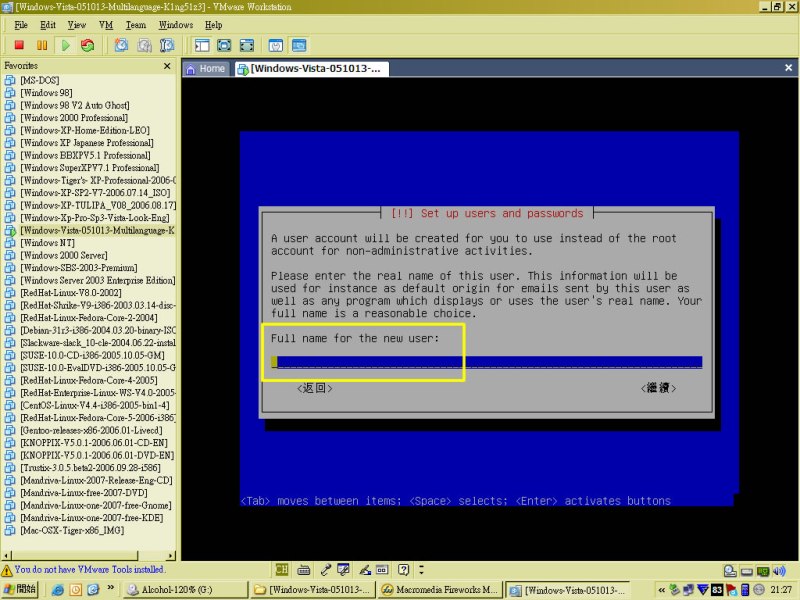Click the black 83 tray icon
This screenshot has width=800, height=600.
tap(717, 590)
